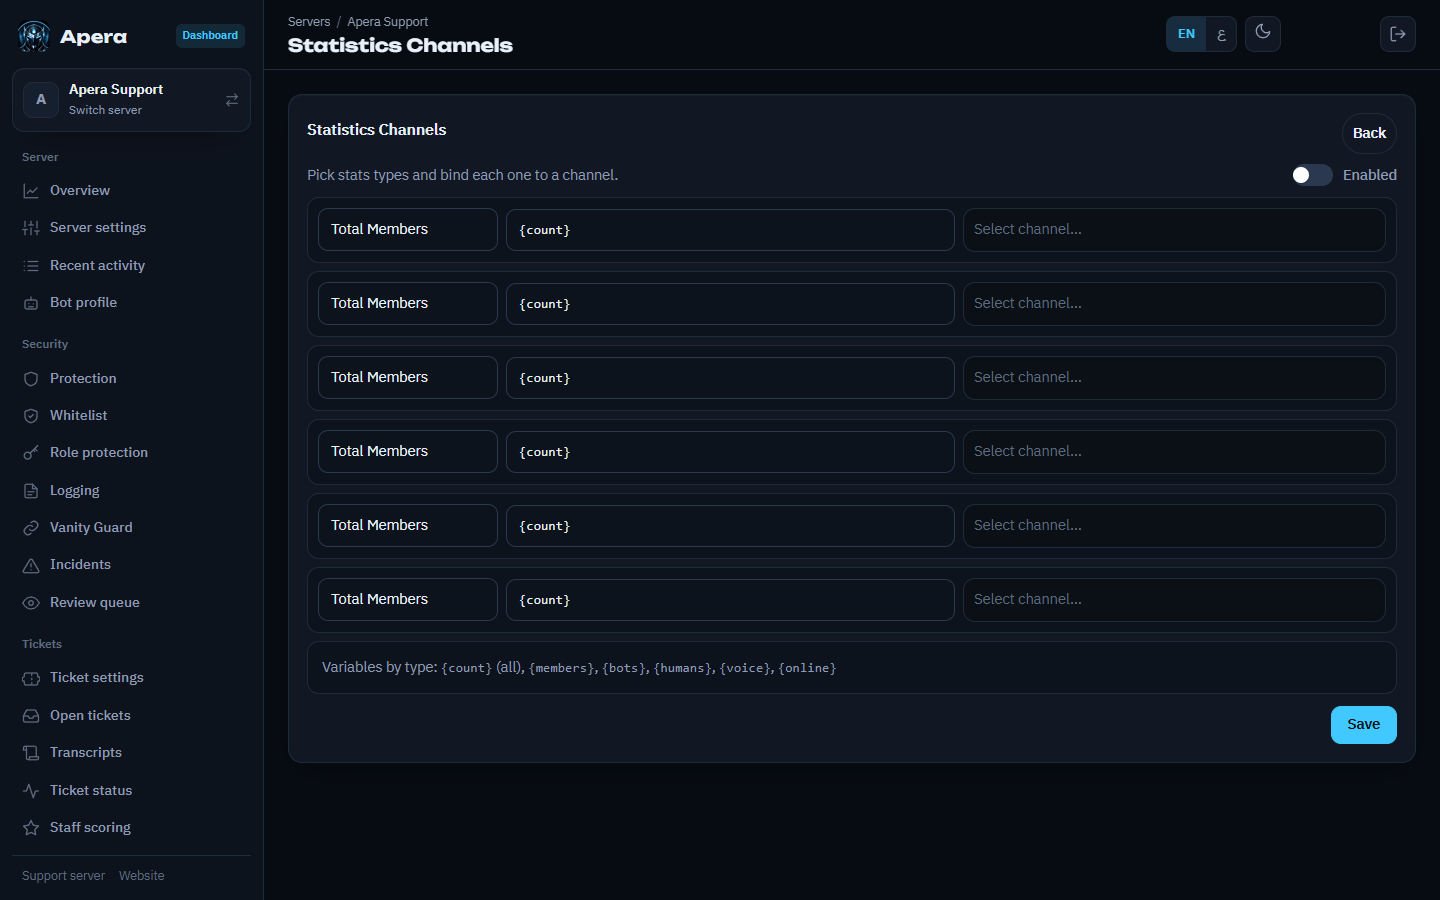Click the logout icon in the header
This screenshot has height=900, width=1440.
(x=1398, y=34)
